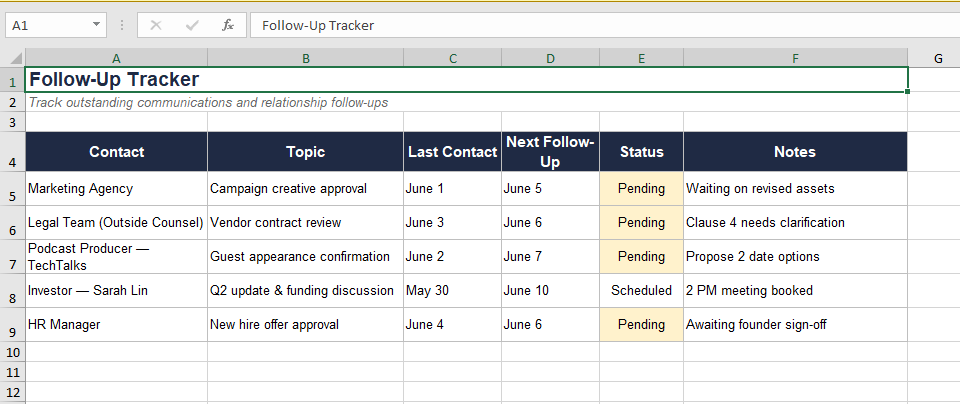Select the Waiting on revised assets cell

coord(795,189)
